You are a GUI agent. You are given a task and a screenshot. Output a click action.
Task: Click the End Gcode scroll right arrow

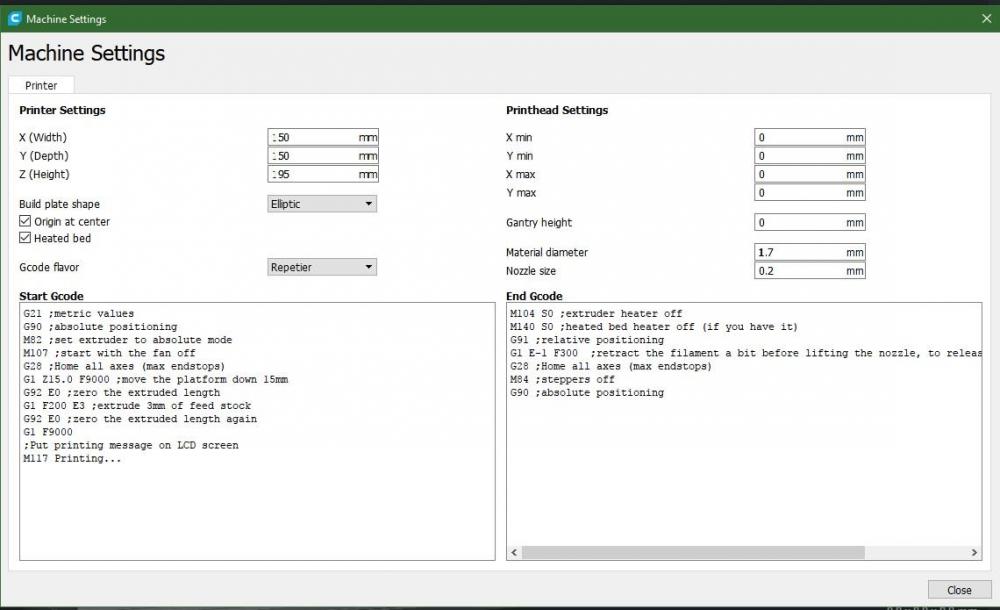pyautogui.click(x=974, y=553)
